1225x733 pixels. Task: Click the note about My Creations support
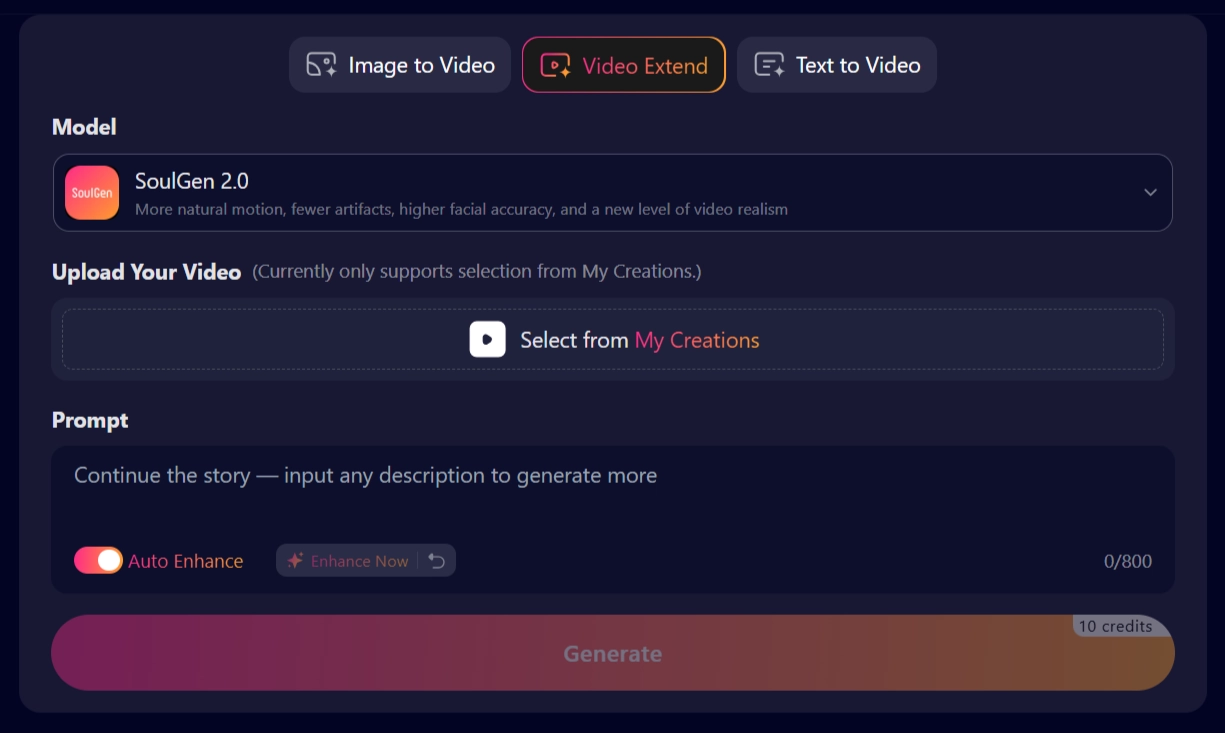[477, 272]
